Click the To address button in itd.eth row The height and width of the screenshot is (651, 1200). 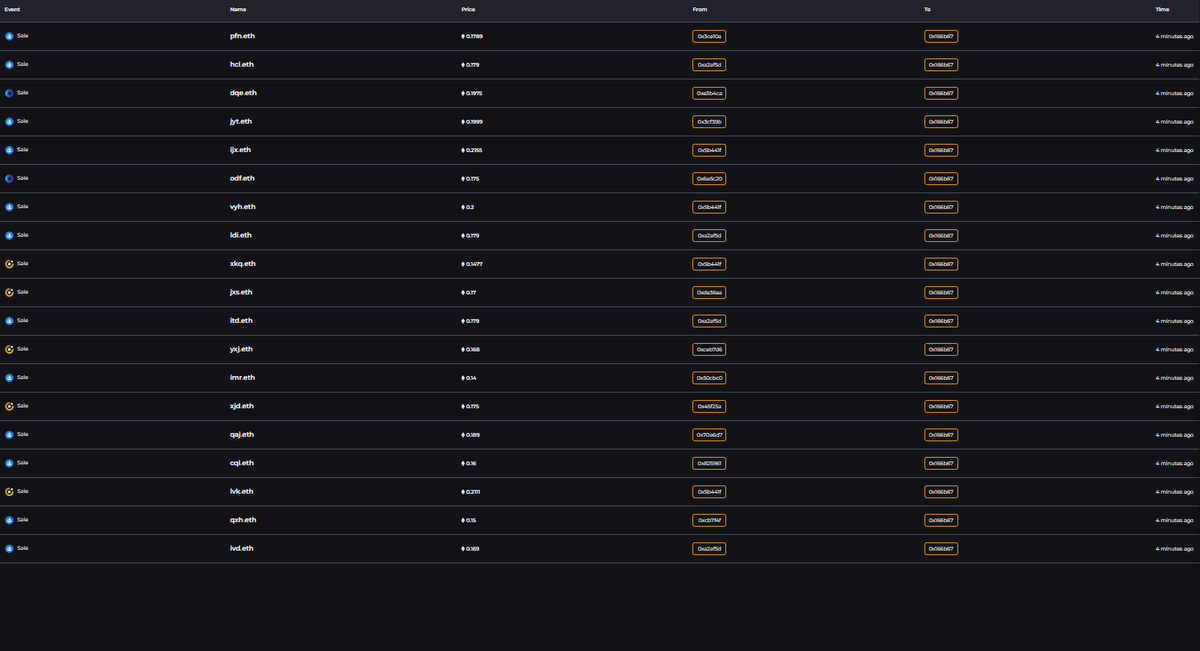point(941,321)
